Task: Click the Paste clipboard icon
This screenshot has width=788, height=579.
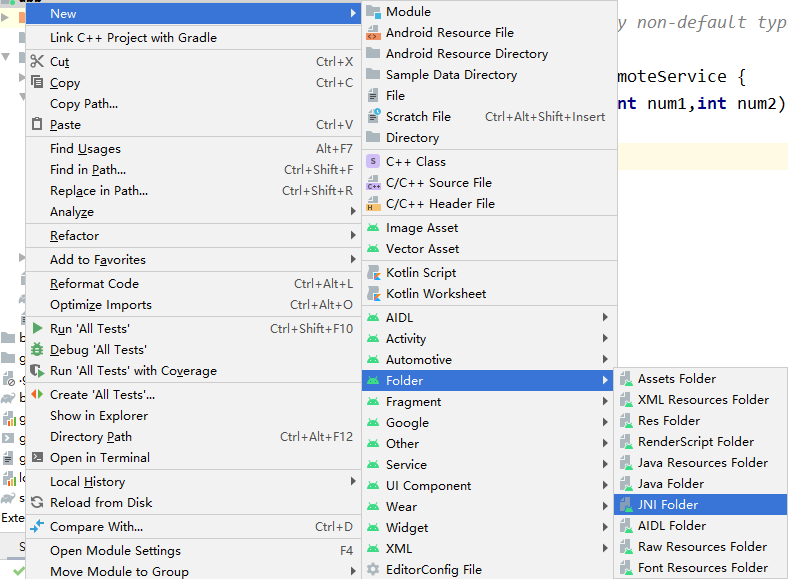Action: click(x=37, y=124)
